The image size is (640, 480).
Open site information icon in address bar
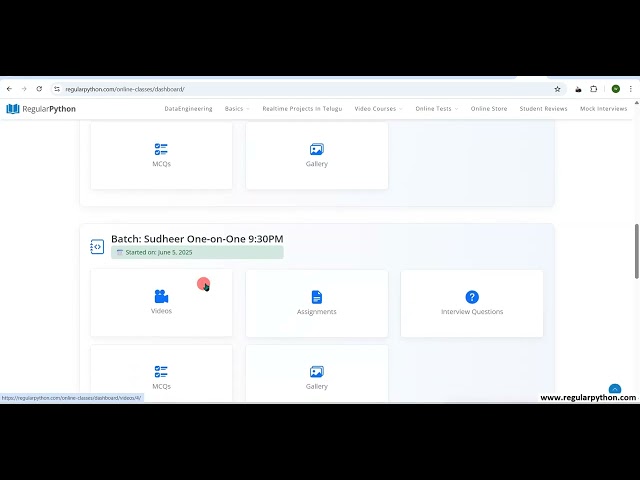(x=57, y=89)
